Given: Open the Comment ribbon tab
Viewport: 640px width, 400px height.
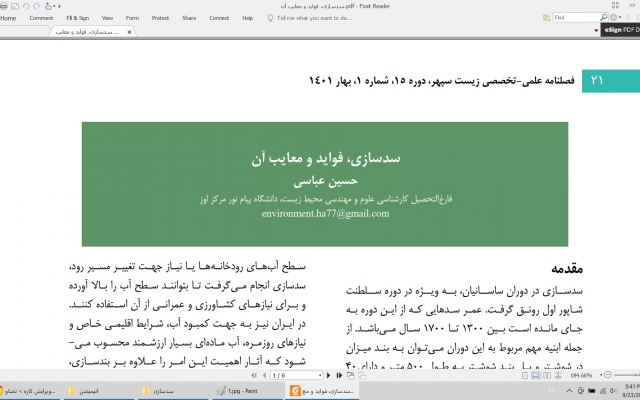Looking at the screenshot, I should 41,18.
